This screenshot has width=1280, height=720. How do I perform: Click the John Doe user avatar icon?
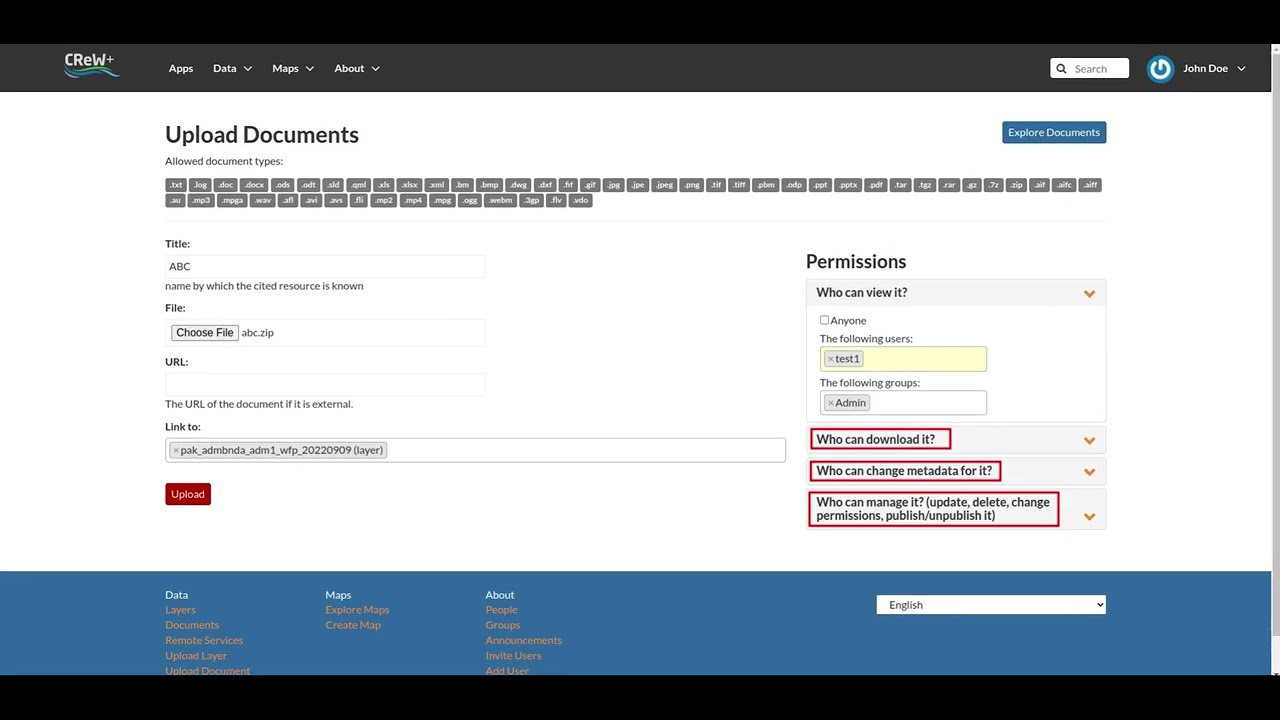[x=1160, y=68]
